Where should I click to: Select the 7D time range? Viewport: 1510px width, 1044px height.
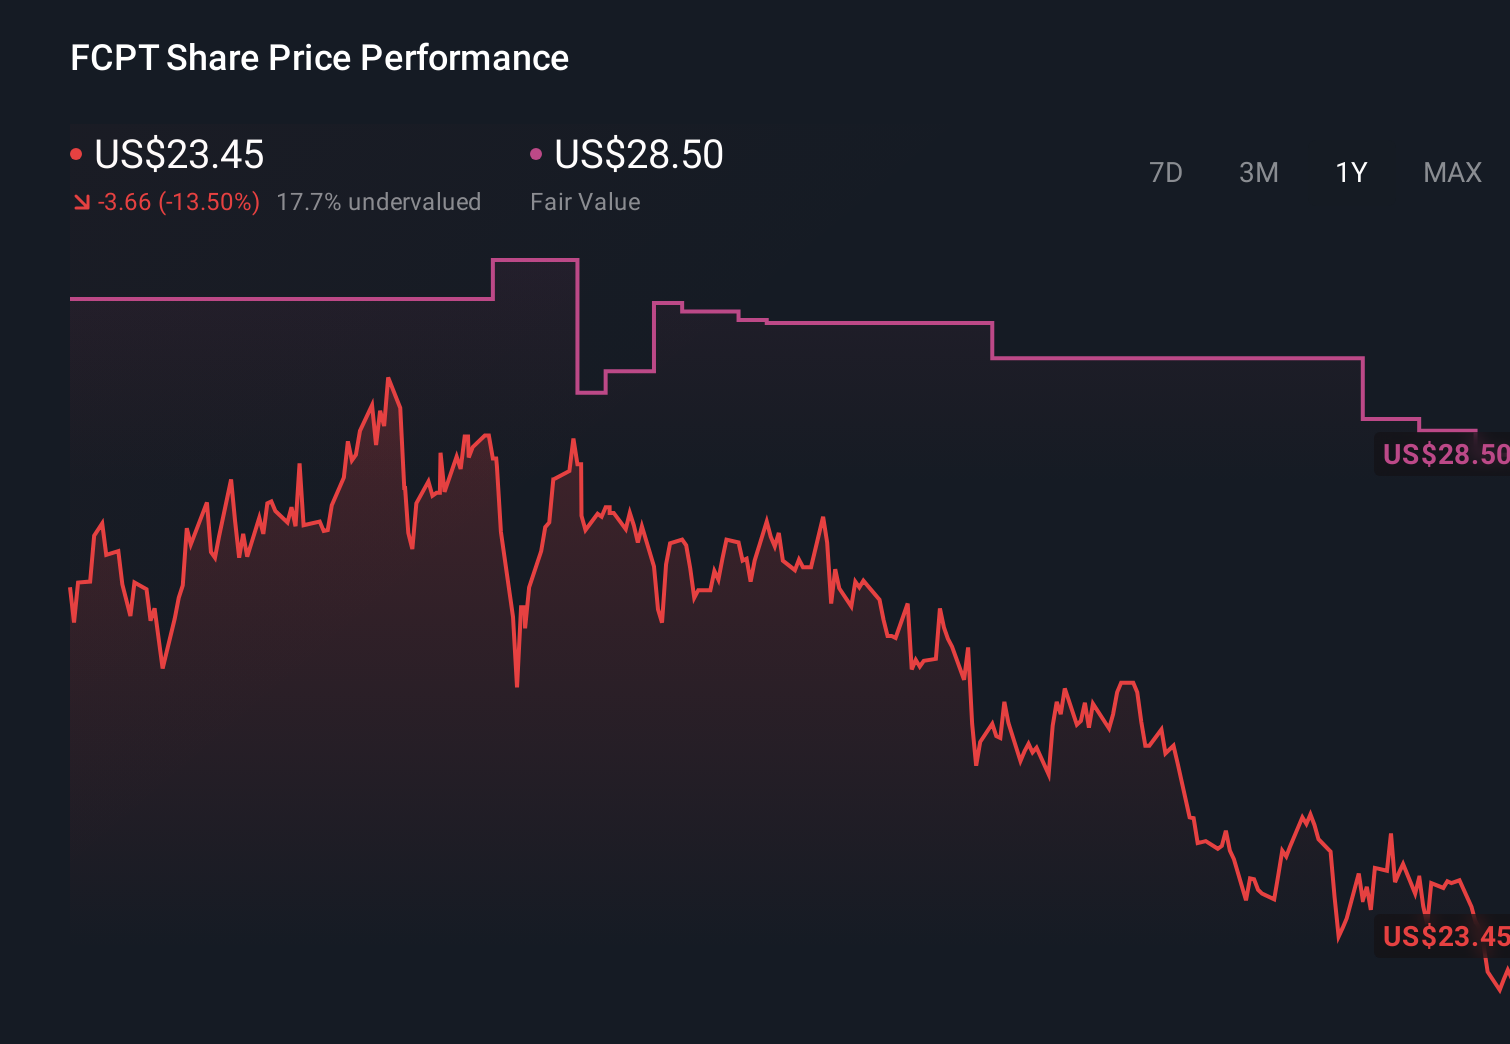pos(1167,172)
